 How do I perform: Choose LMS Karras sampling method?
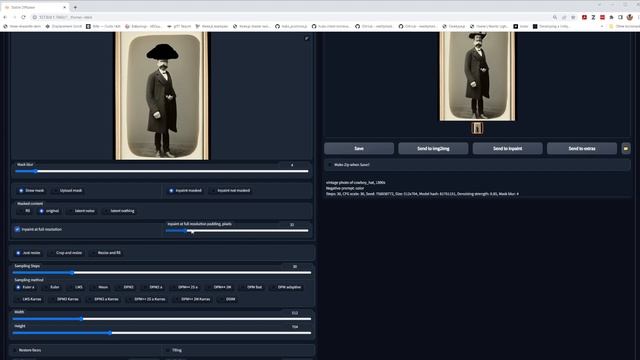(29, 299)
